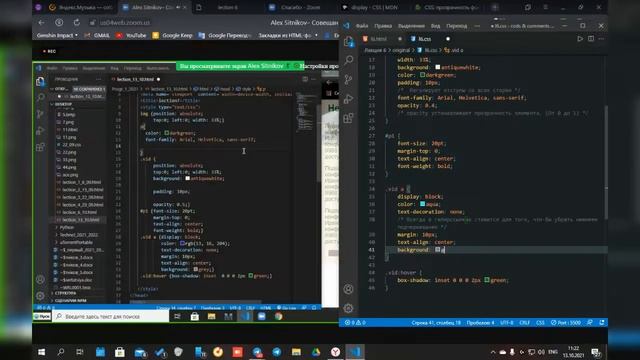Open the Файл menu in the right VS Code
This screenshot has width=640, height=360.
point(362,26)
